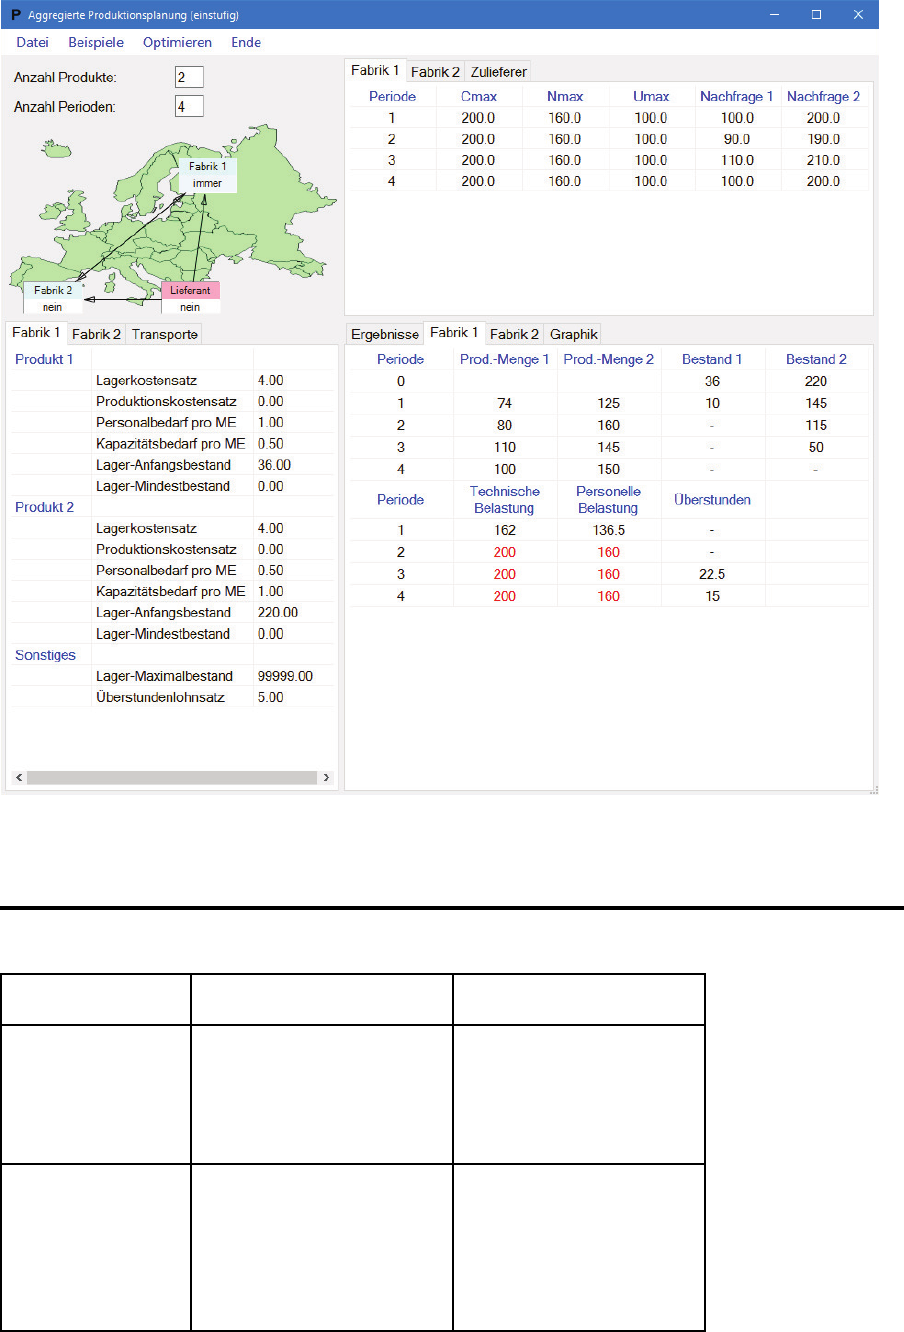Image resolution: width=904 pixels, height=1332 pixels.
Task: Select Fabrik 2 tab in top-right panel
Action: pos(435,72)
